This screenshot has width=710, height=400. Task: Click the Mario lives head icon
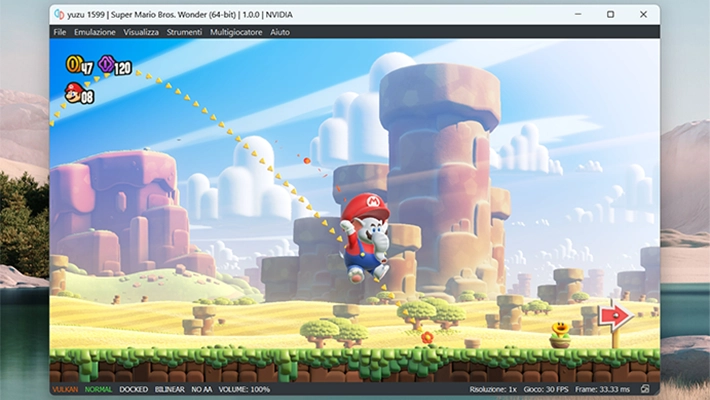click(x=73, y=92)
